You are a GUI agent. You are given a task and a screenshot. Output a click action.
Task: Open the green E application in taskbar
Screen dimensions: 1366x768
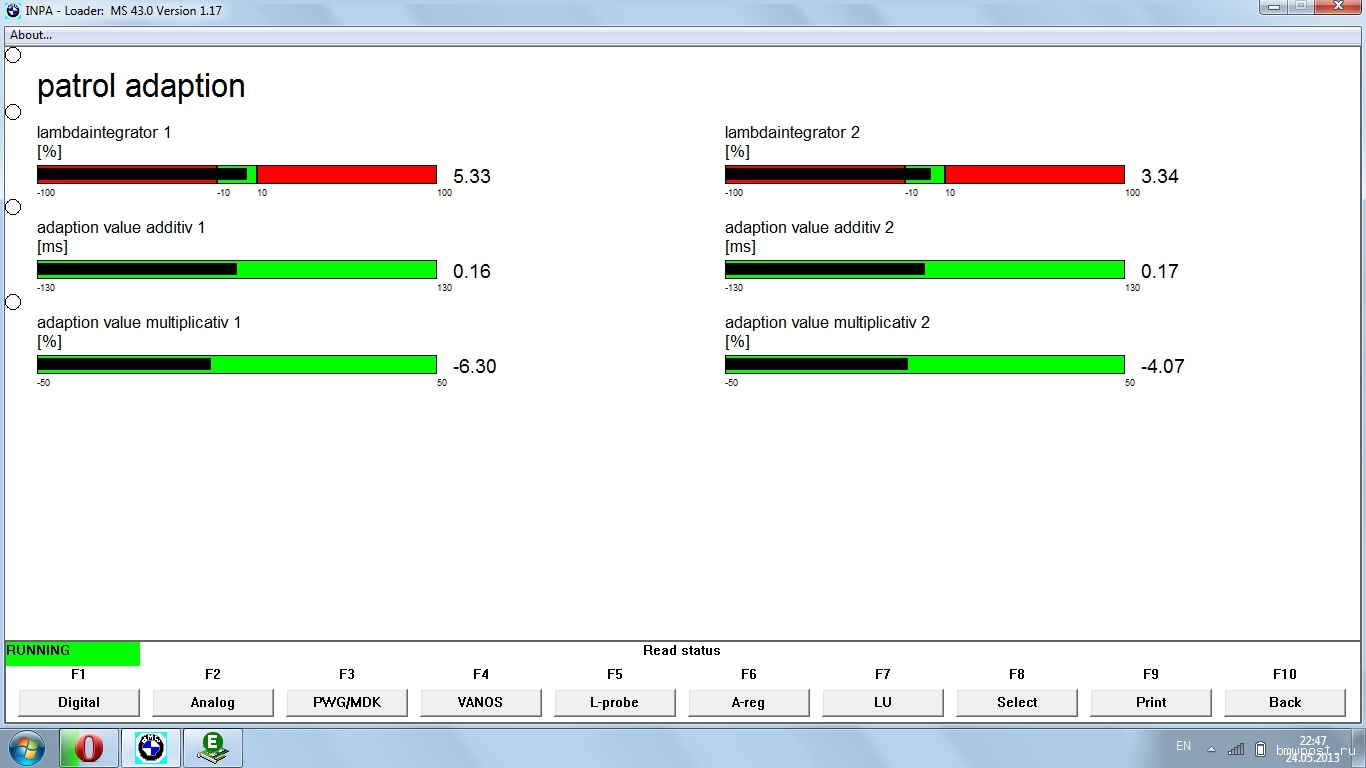click(x=212, y=748)
